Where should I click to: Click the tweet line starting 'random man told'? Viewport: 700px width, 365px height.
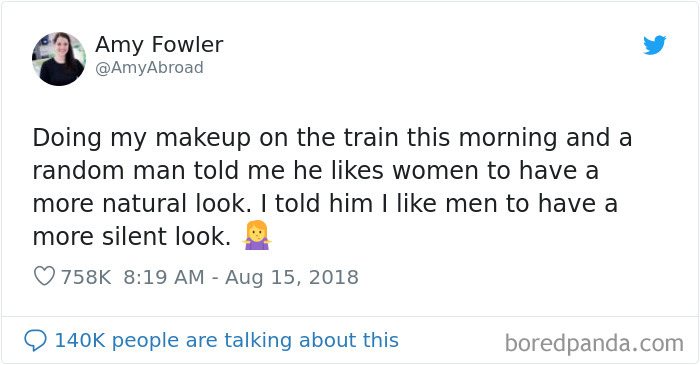point(316,170)
